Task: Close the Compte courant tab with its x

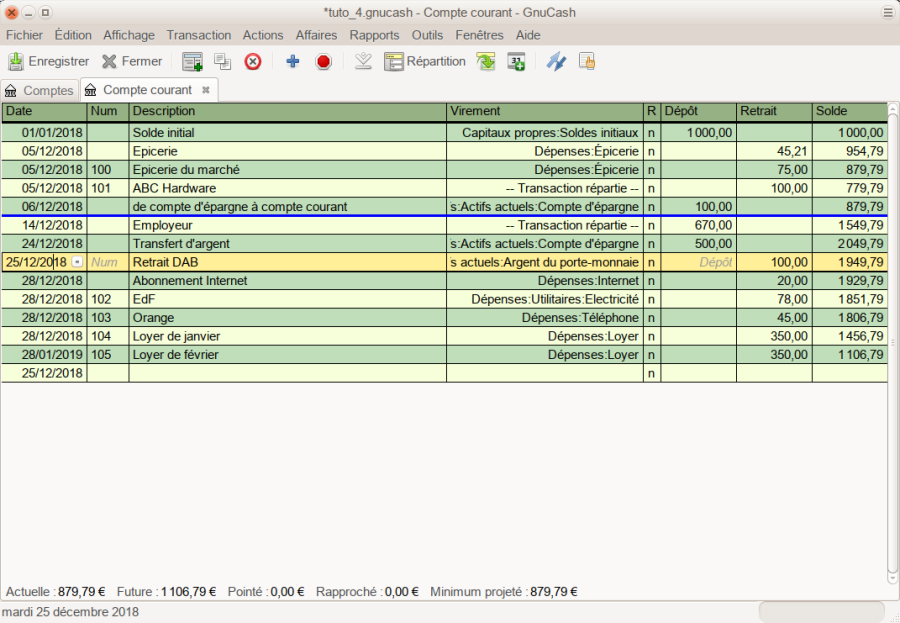Action: click(206, 90)
